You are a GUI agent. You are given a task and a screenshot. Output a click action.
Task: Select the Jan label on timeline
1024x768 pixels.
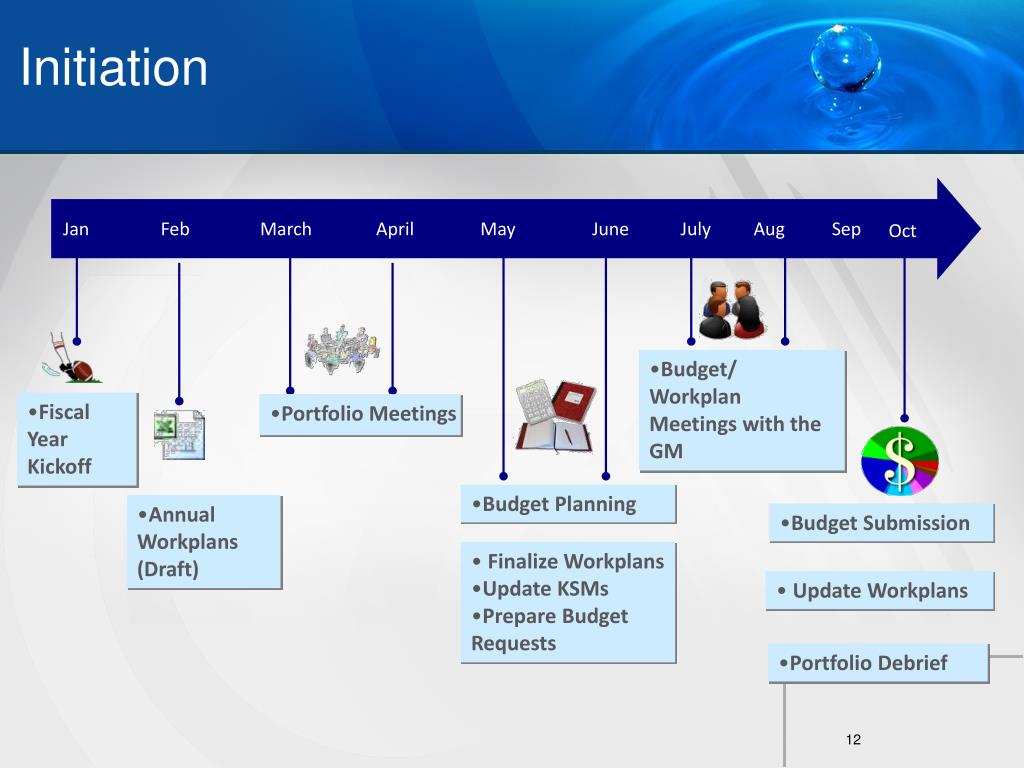[x=76, y=229]
